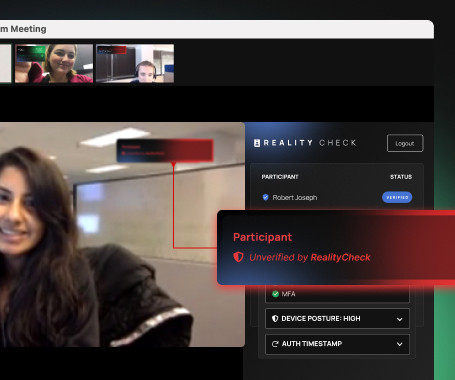Click the shield icon in Device Posture row
This screenshot has height=380, width=455.
(x=275, y=318)
